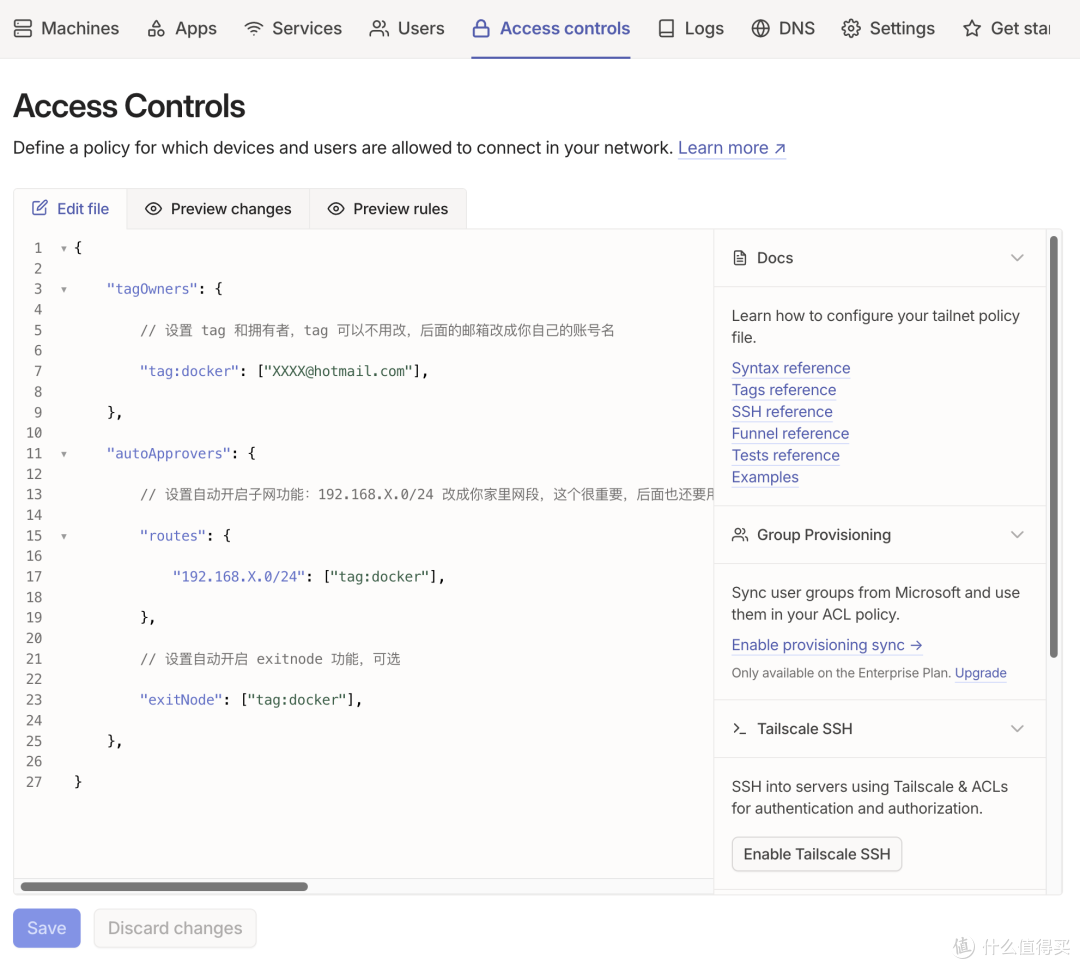The image size is (1080, 969).
Task: Click the Settings gear icon
Action: pyautogui.click(x=851, y=28)
